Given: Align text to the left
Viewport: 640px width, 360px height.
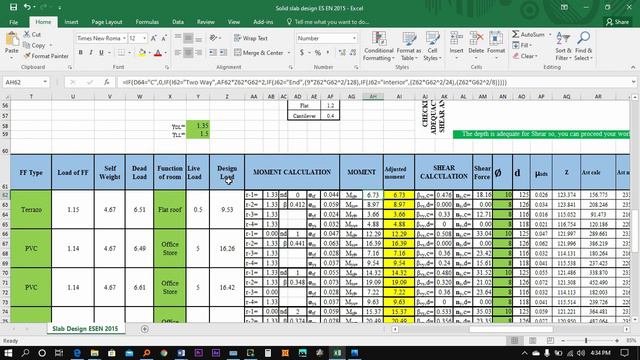Looking at the screenshot, I should tap(178, 53).
